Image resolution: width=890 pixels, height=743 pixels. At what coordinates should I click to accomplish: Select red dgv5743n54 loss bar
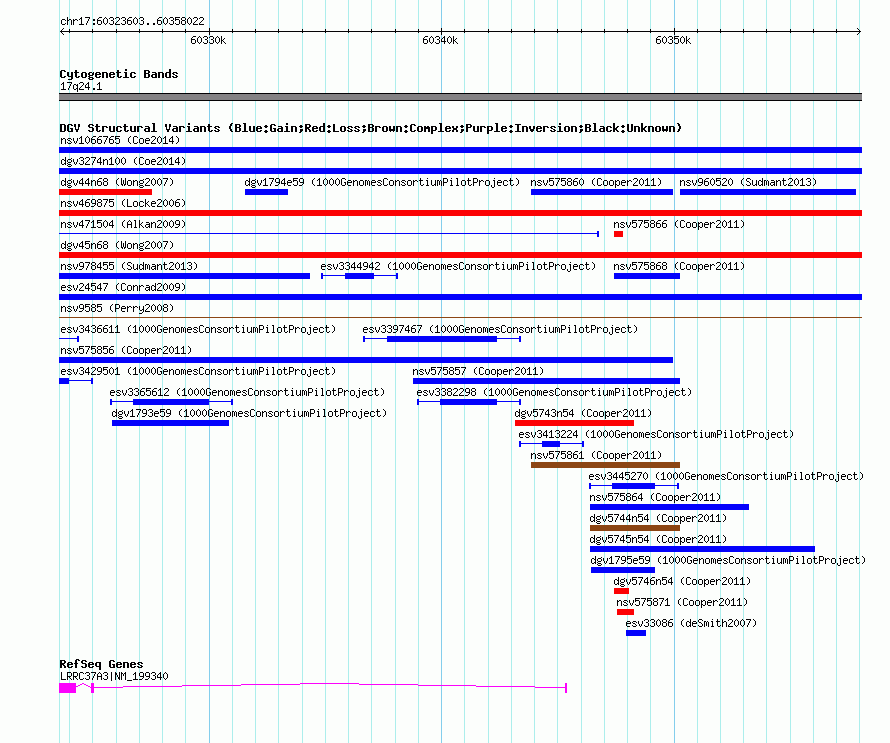574,423
